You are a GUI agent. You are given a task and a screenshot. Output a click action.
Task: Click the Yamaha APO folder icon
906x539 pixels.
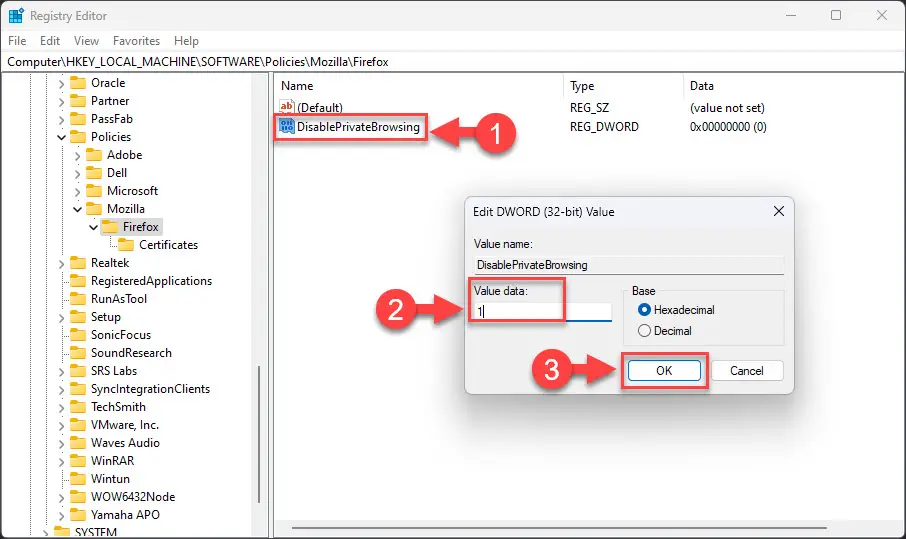tap(78, 514)
